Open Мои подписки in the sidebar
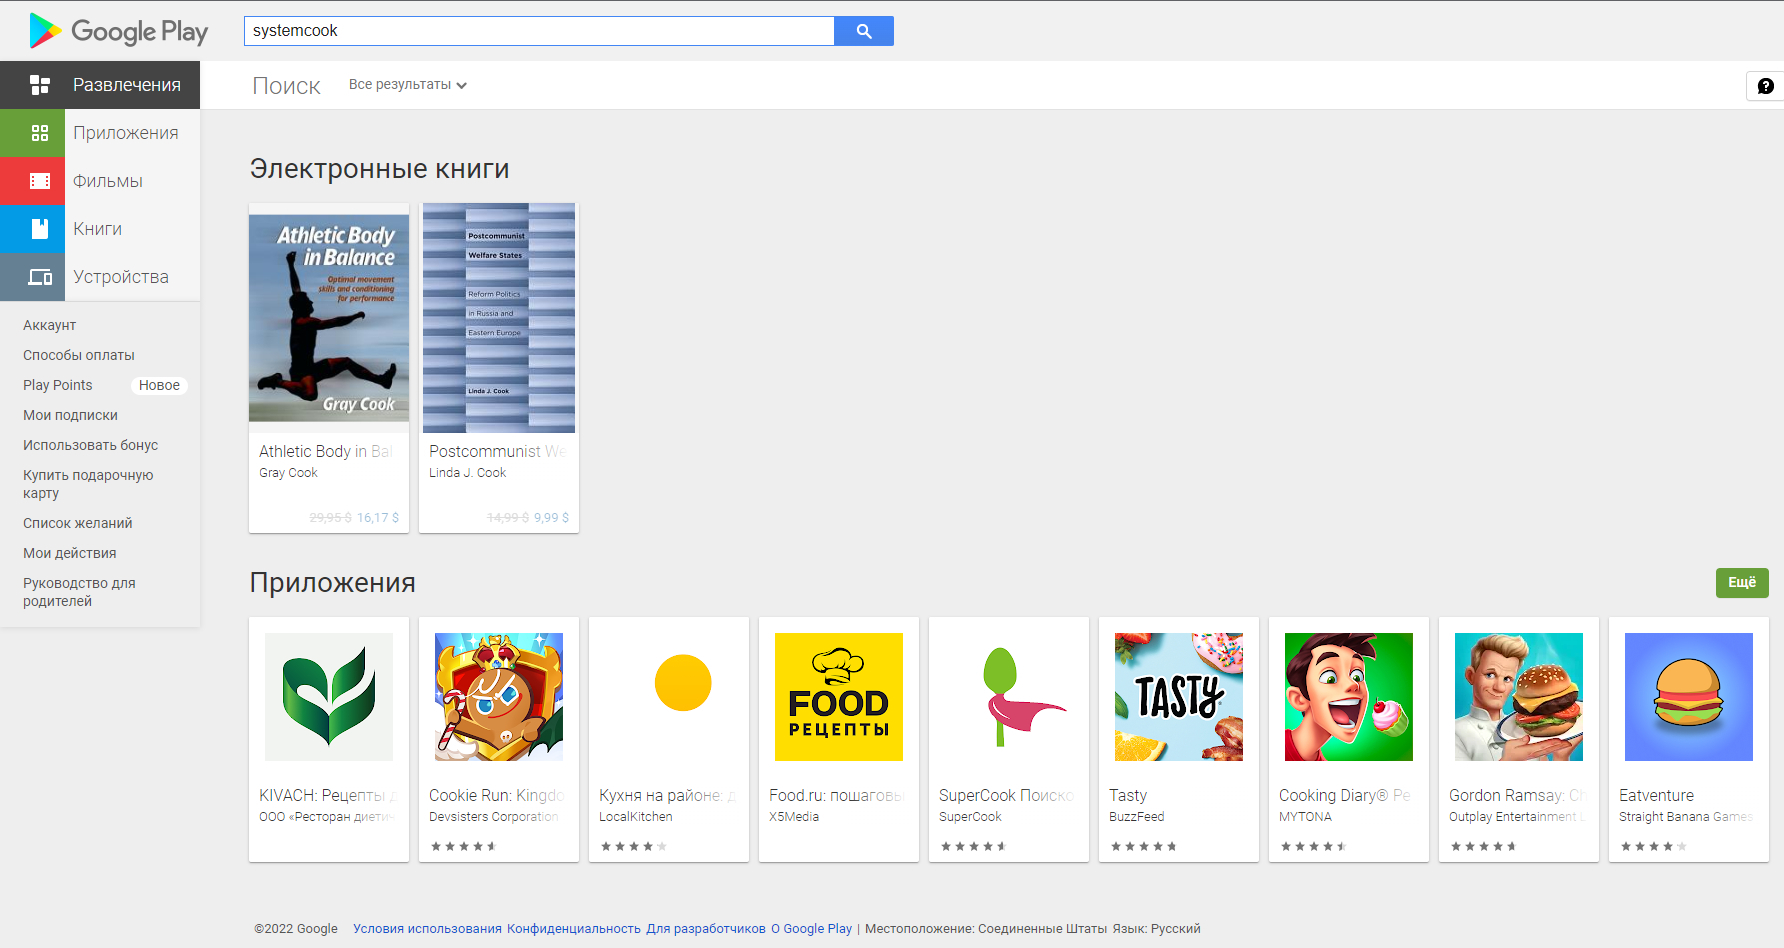The width and height of the screenshot is (1784, 948). (x=70, y=415)
